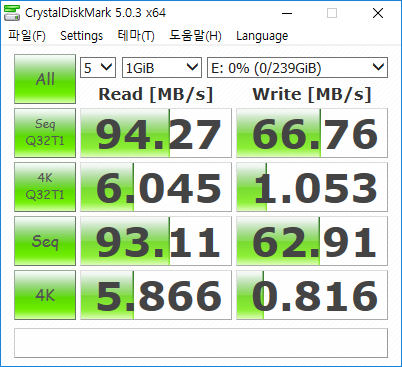Open the 테마(T) theme menu
This screenshot has width=402, height=367.
click(136, 35)
